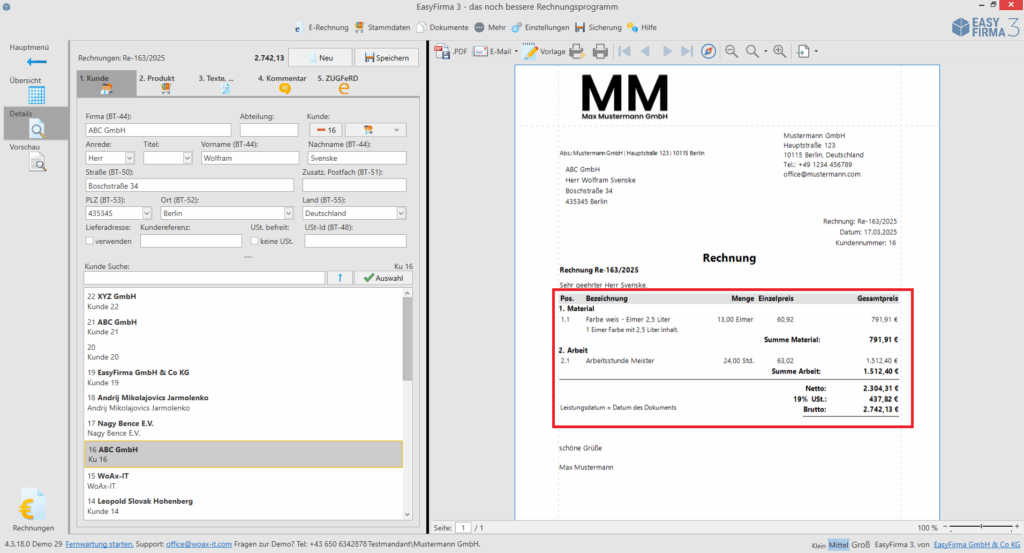Open the Übersicht grid view
This screenshot has height=553, width=1024.
coord(37,95)
